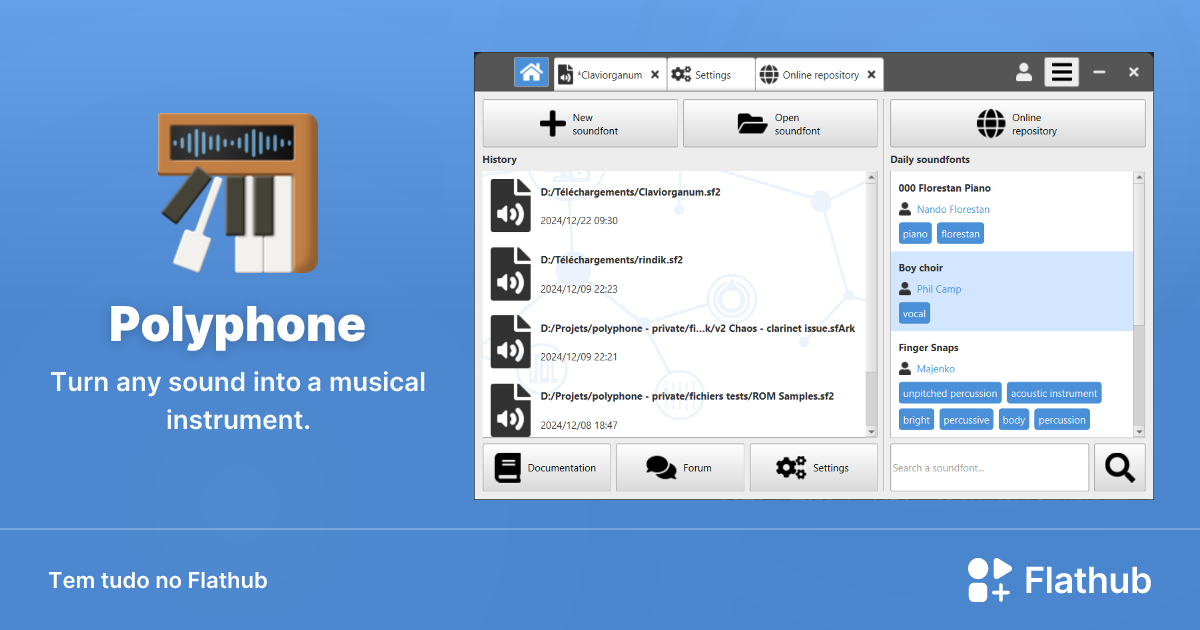Click the speaker icon beside rindik.sf2
This screenshot has height=630, width=1200.
pos(510,274)
